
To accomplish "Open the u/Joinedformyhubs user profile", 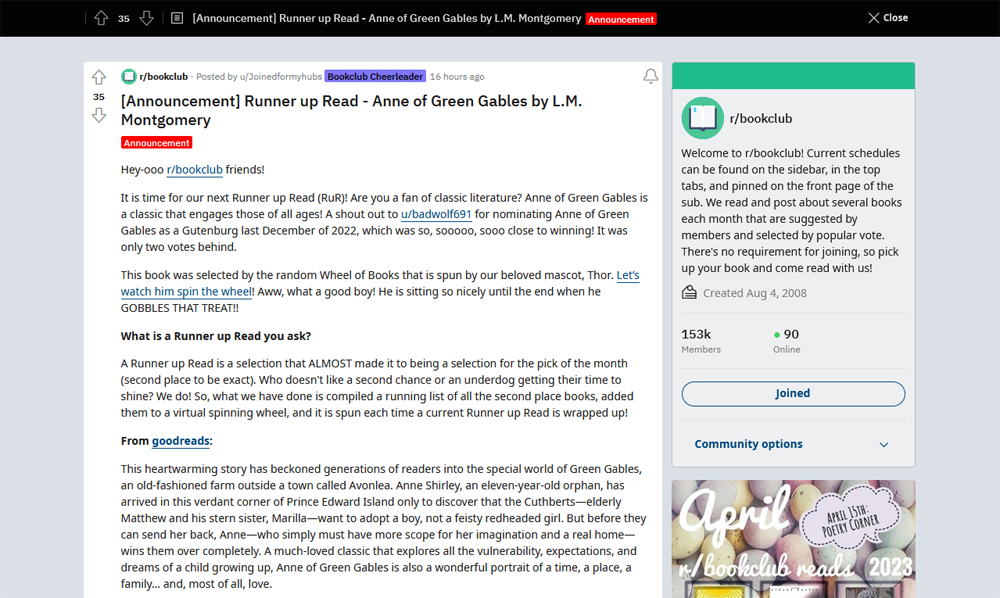I will pos(281,77).
